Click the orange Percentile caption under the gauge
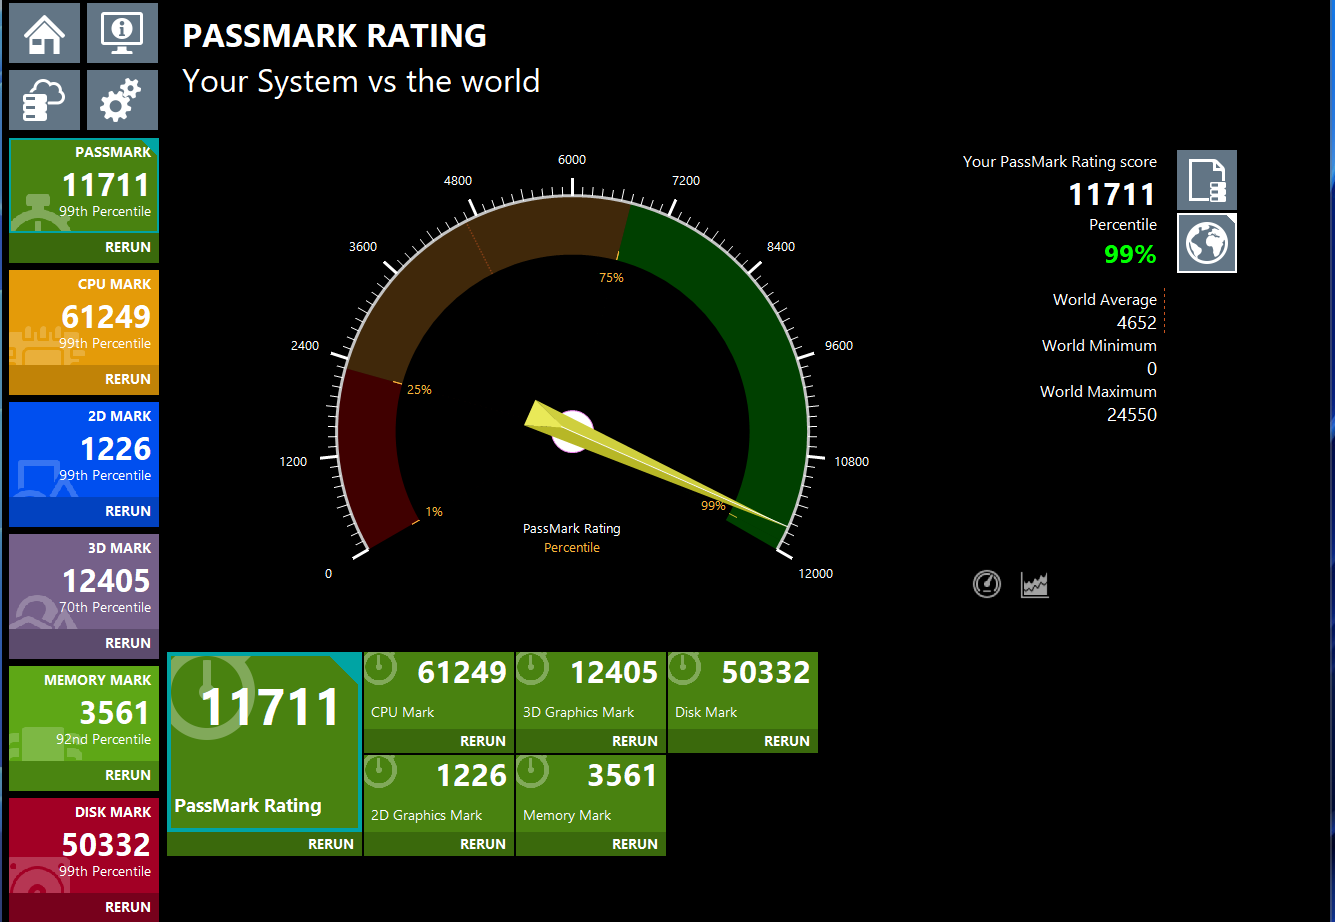This screenshot has height=922, width=1335. coord(572,548)
